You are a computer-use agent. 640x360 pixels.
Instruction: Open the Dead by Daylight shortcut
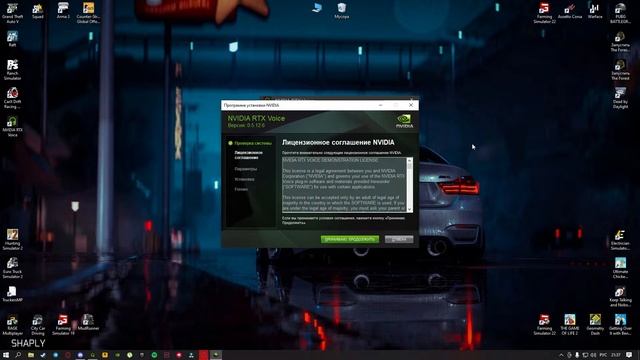pos(620,98)
